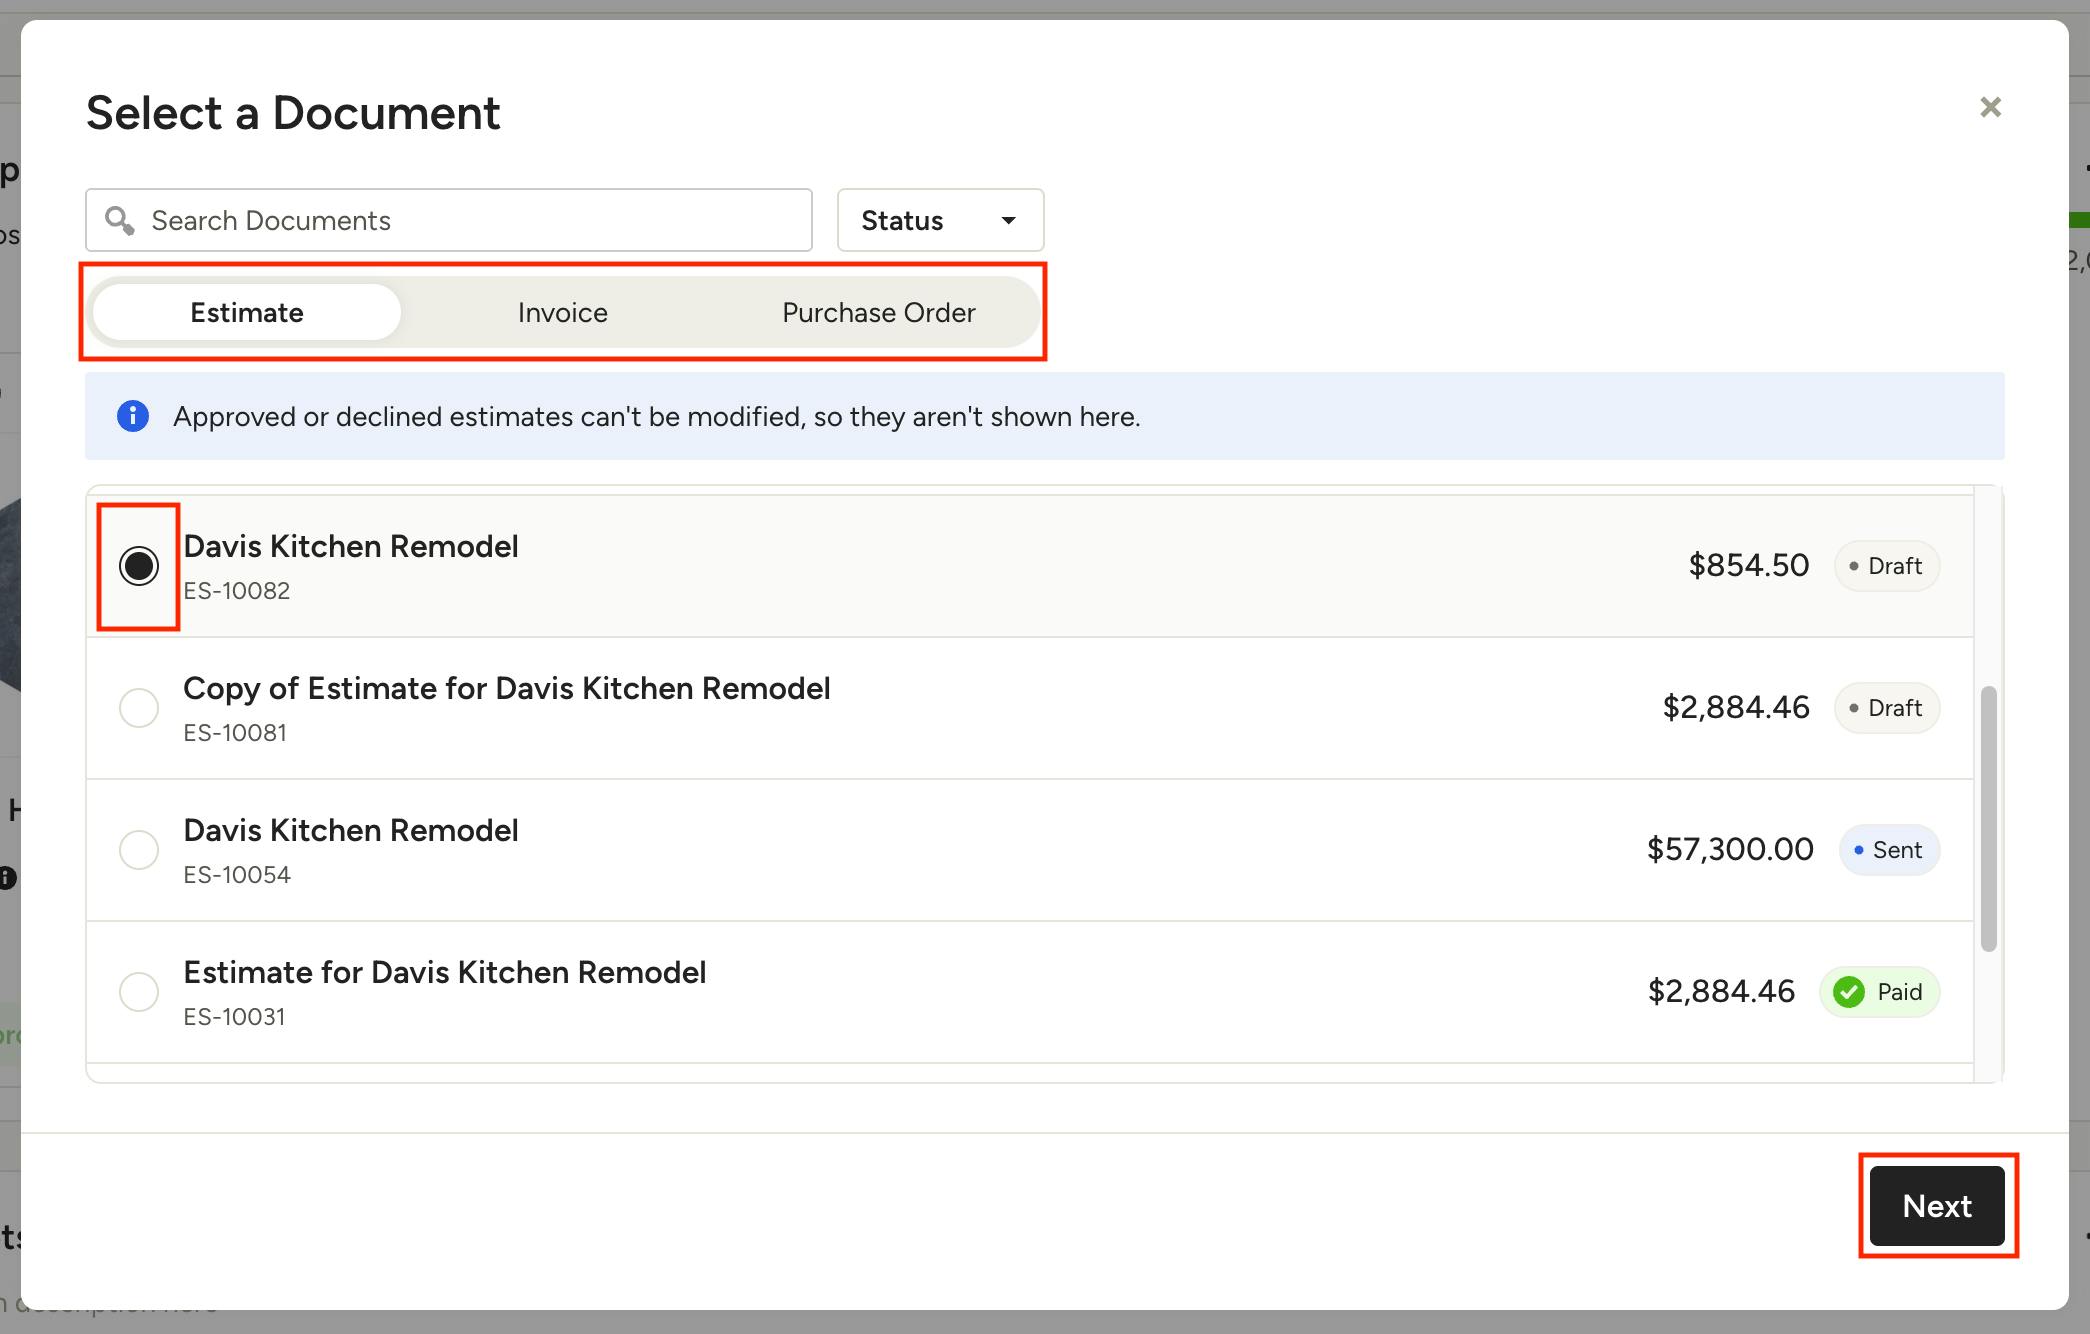The image size is (2090, 1334).
Task: Click the document list scrollbar
Action: tap(1989, 818)
